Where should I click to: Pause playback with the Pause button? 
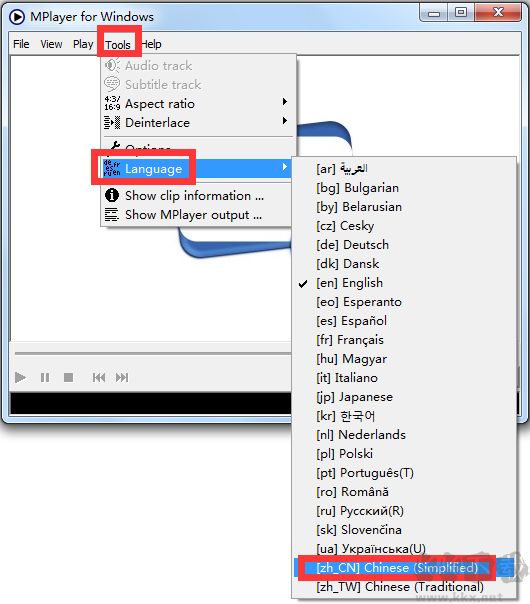click(x=45, y=377)
